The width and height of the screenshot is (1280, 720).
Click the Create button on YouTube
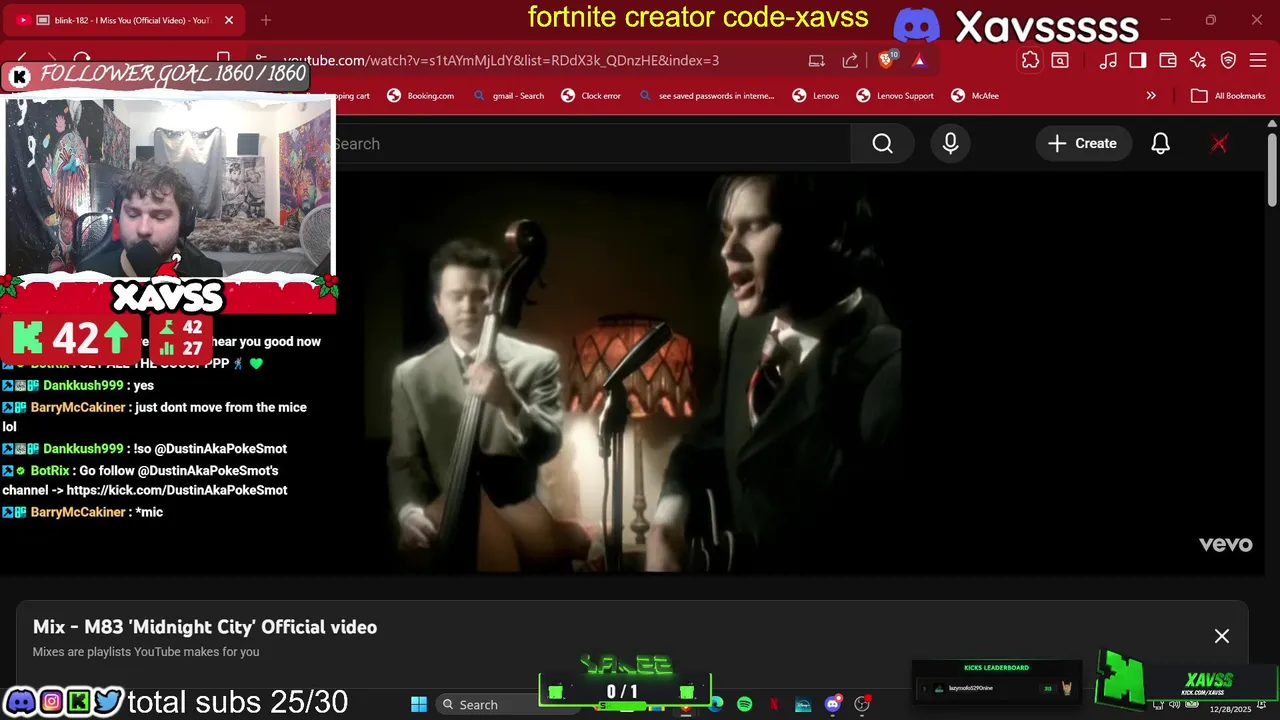click(x=1083, y=144)
